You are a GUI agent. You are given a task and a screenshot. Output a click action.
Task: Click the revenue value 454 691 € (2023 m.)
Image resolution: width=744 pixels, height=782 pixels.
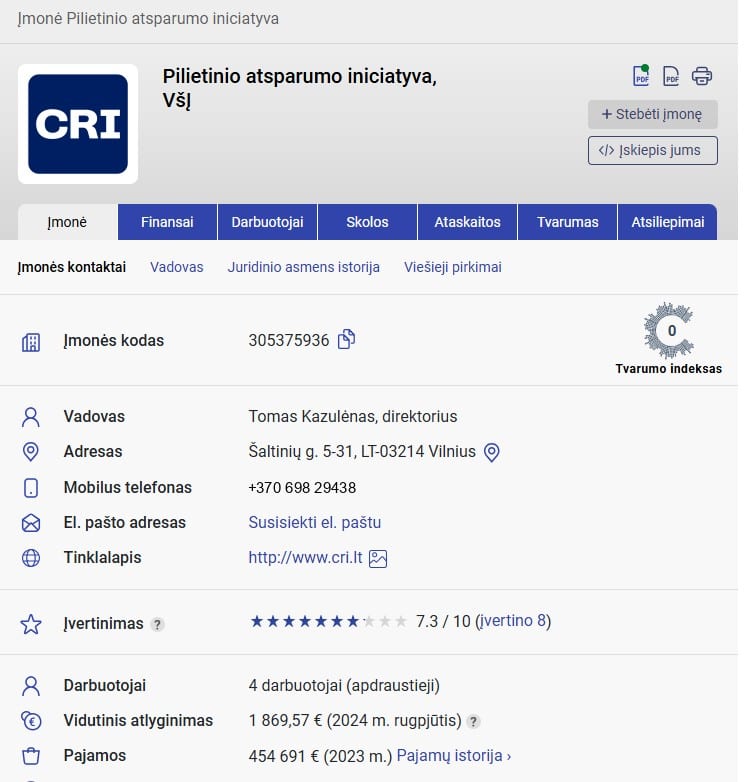[320, 757]
